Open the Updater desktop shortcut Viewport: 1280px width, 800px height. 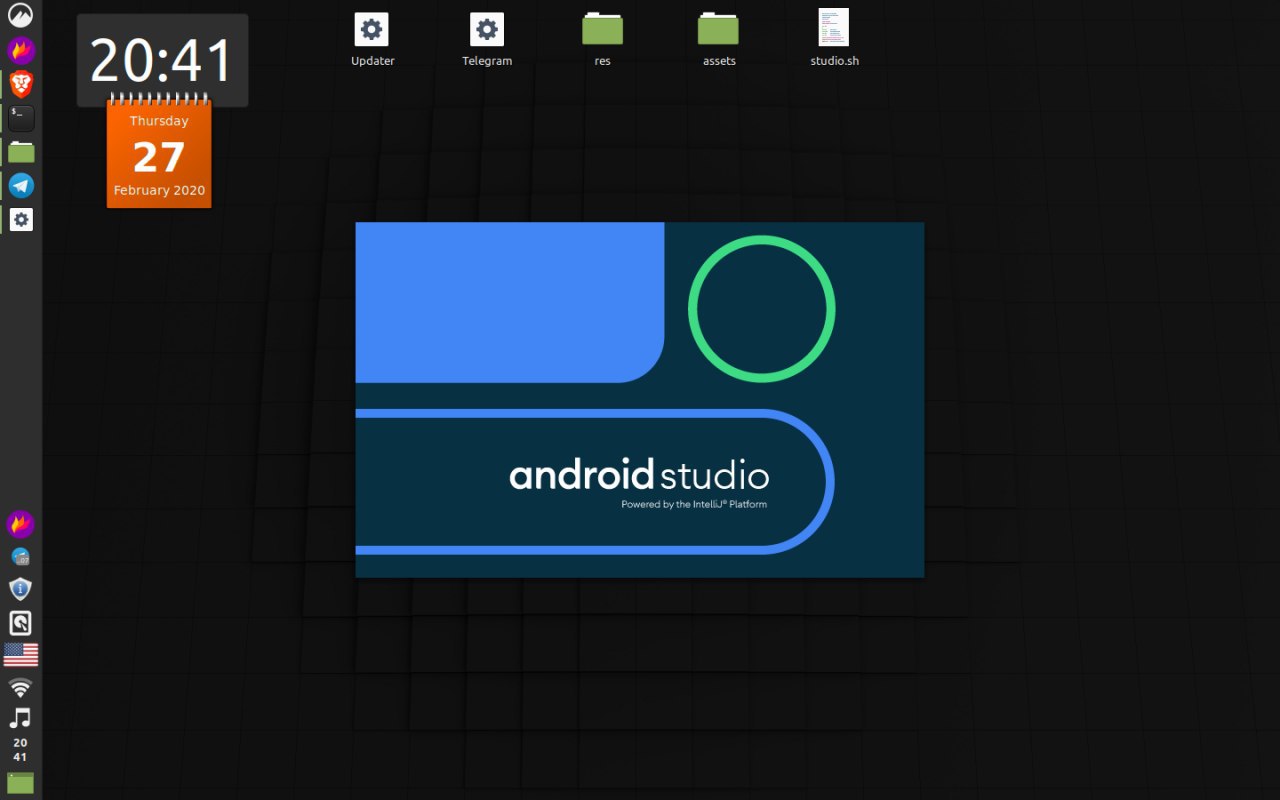(372, 39)
